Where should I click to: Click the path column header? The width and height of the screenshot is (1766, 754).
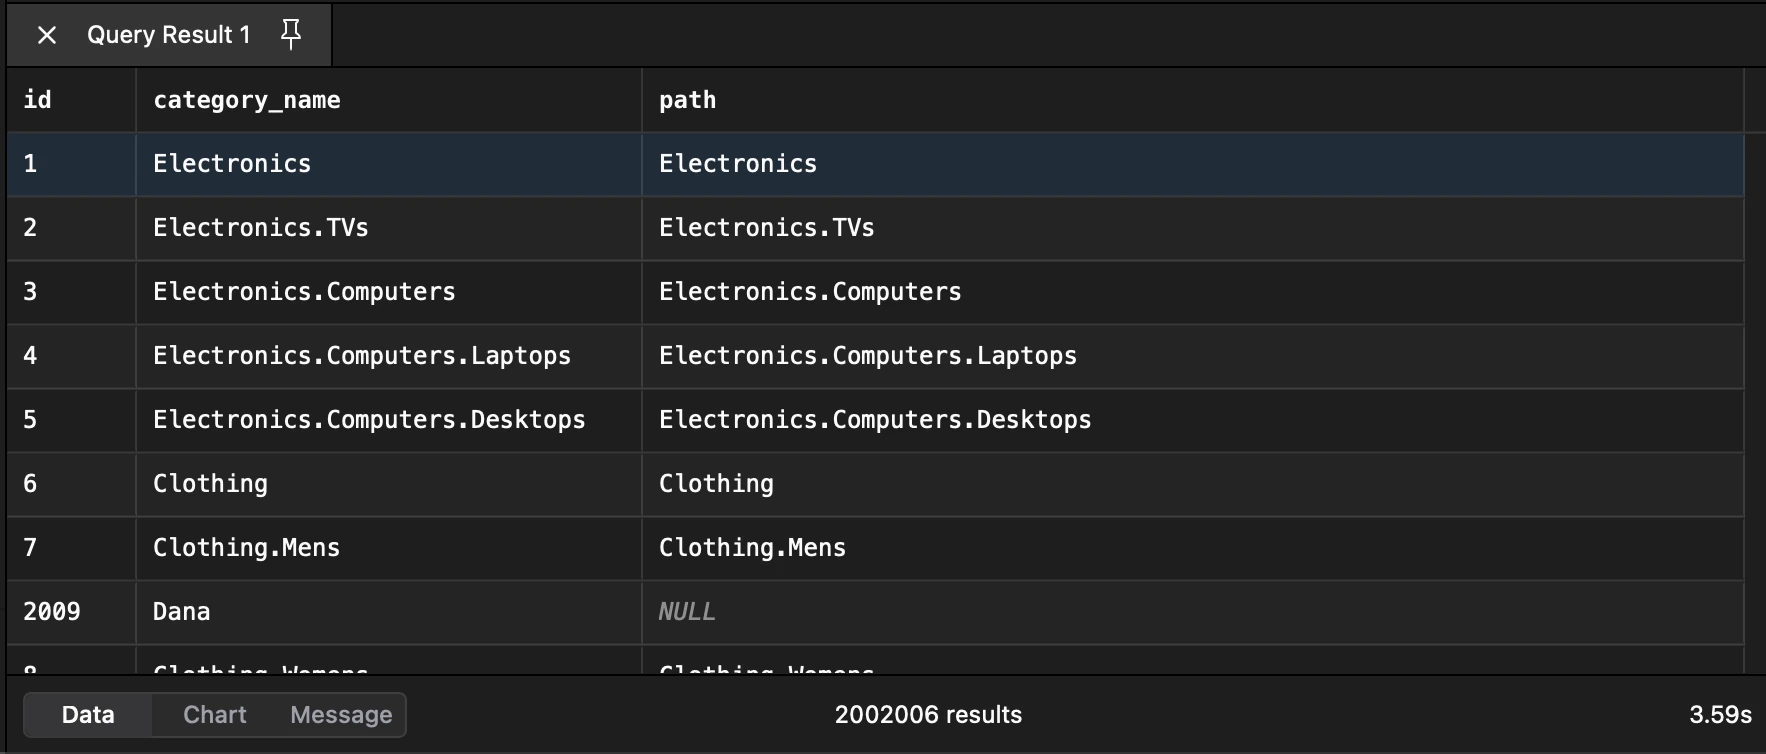coord(687,100)
